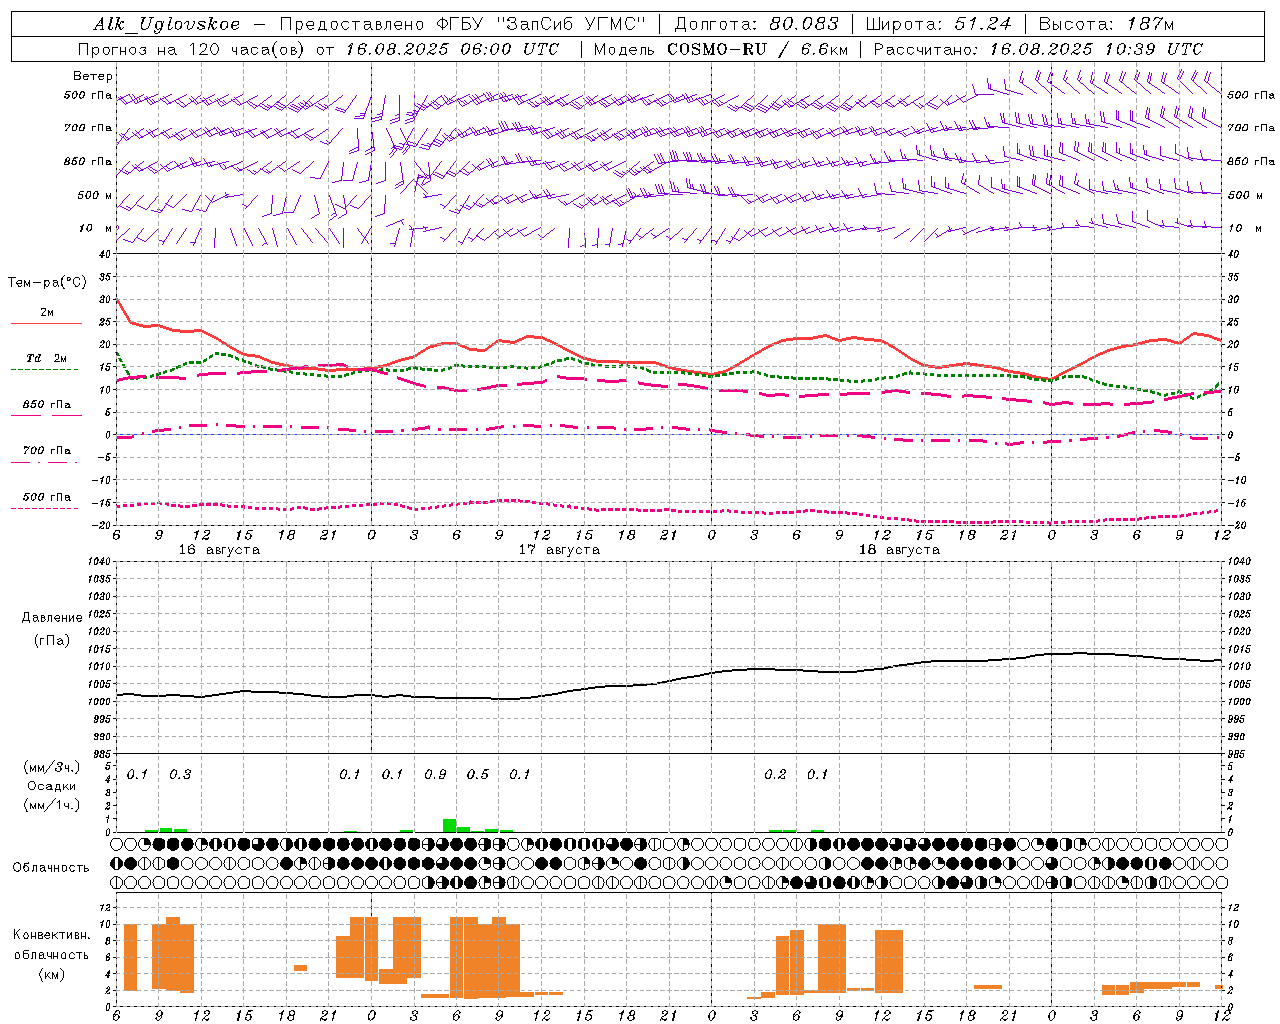Click the Облачность panel label
The image size is (1280, 1024).
coord(51,868)
